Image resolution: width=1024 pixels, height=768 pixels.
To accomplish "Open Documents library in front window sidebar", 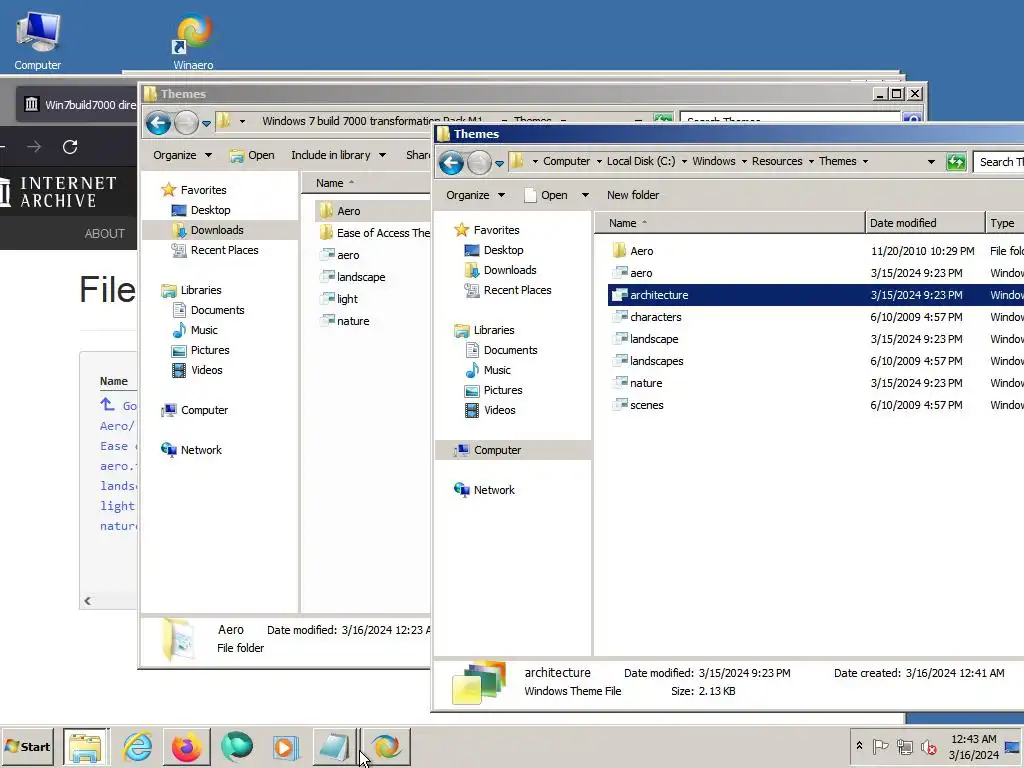I will [510, 350].
